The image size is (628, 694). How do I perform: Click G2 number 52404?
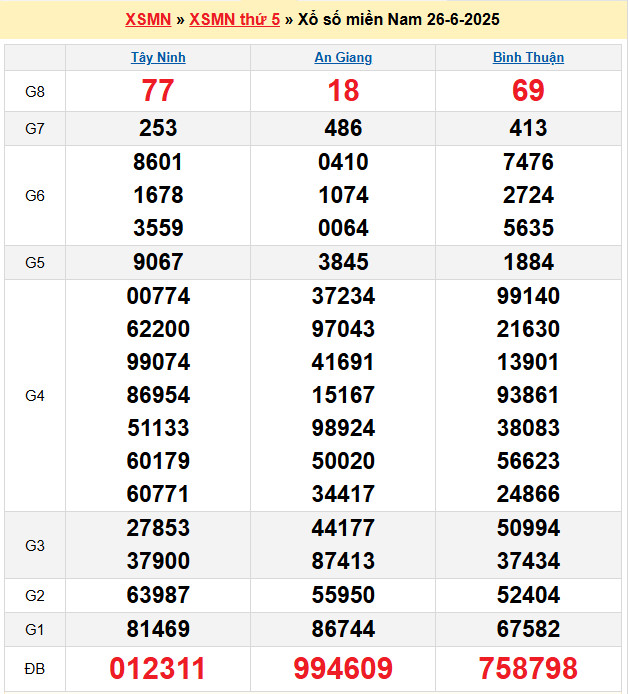point(528,595)
